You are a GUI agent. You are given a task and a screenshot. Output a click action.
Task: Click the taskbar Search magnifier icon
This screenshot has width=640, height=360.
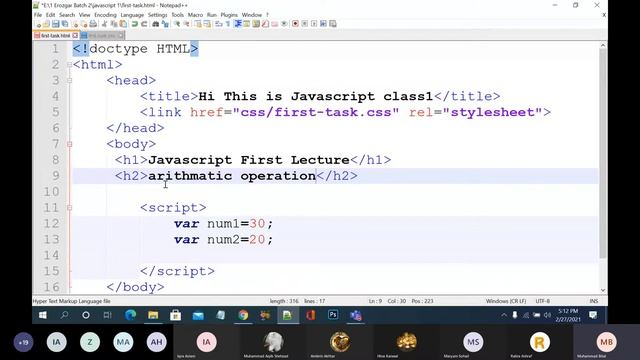pos(64,315)
